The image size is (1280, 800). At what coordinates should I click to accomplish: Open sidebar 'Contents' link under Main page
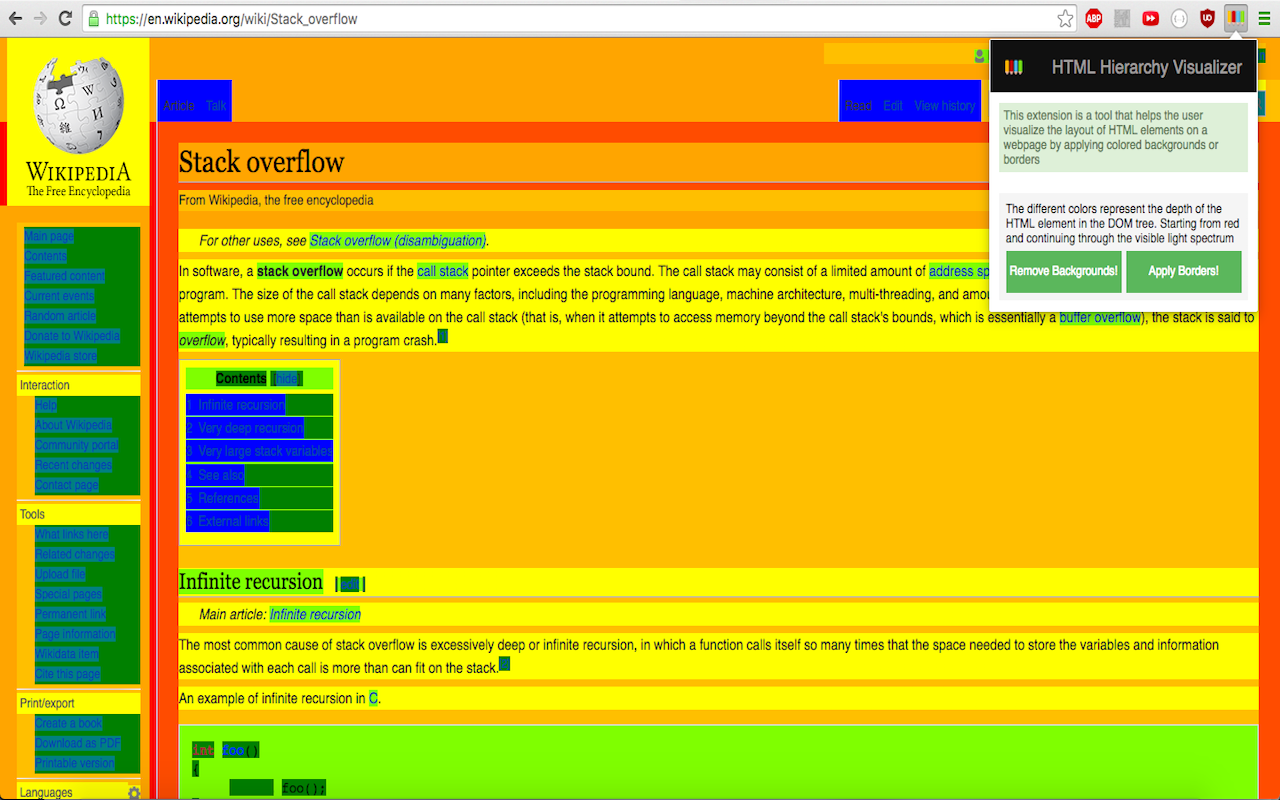(46, 257)
